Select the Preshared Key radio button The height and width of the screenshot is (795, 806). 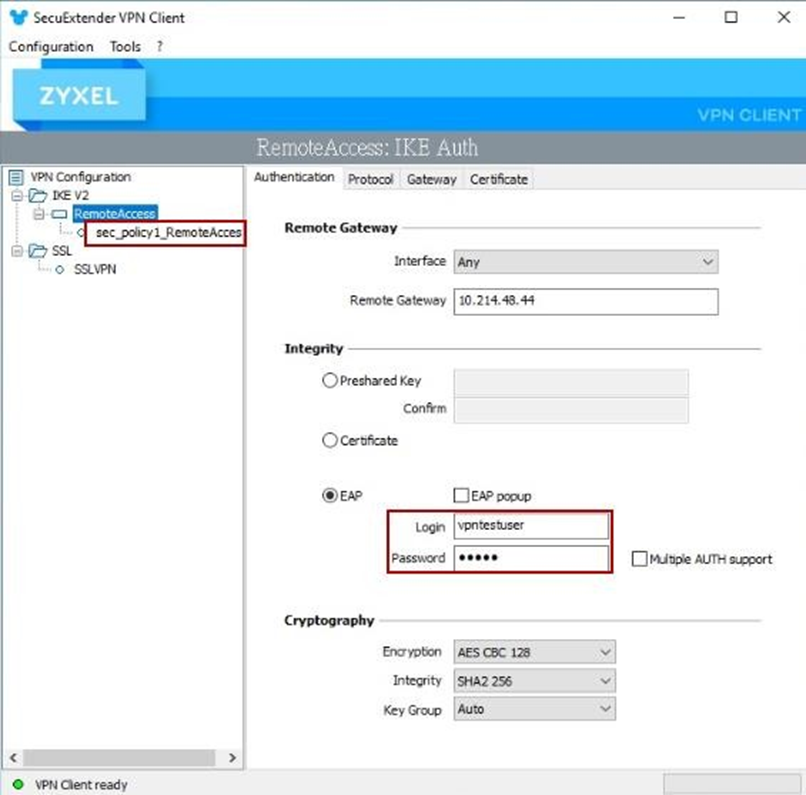tap(329, 381)
